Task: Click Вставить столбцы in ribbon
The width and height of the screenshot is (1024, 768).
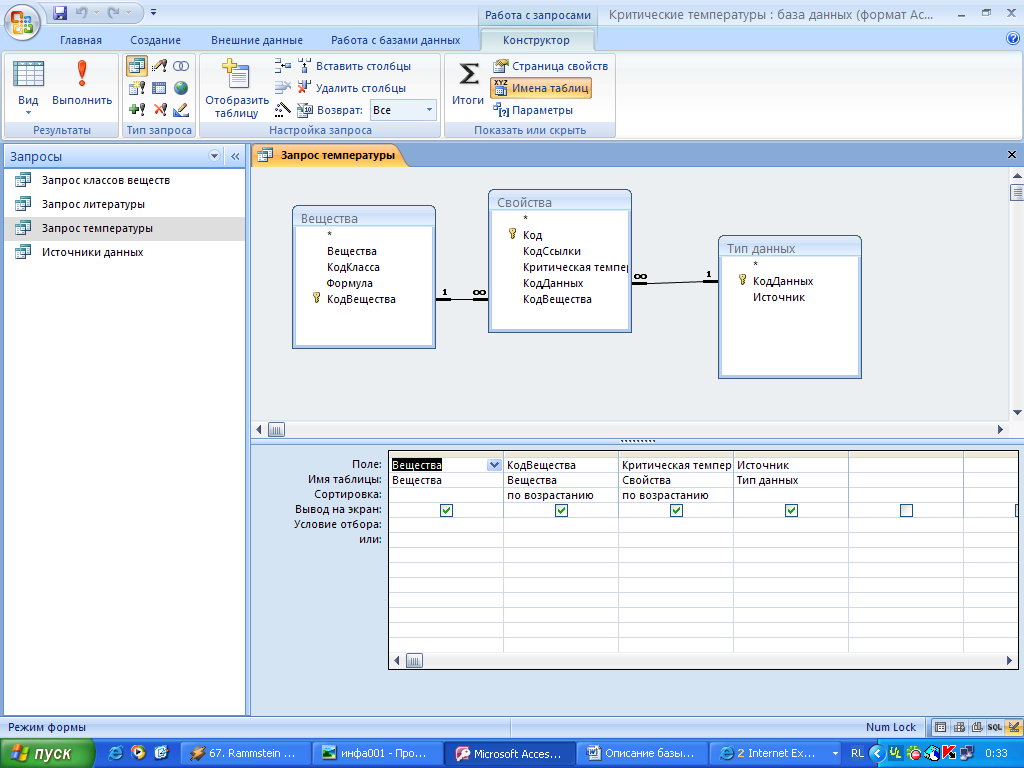Action: [353, 66]
